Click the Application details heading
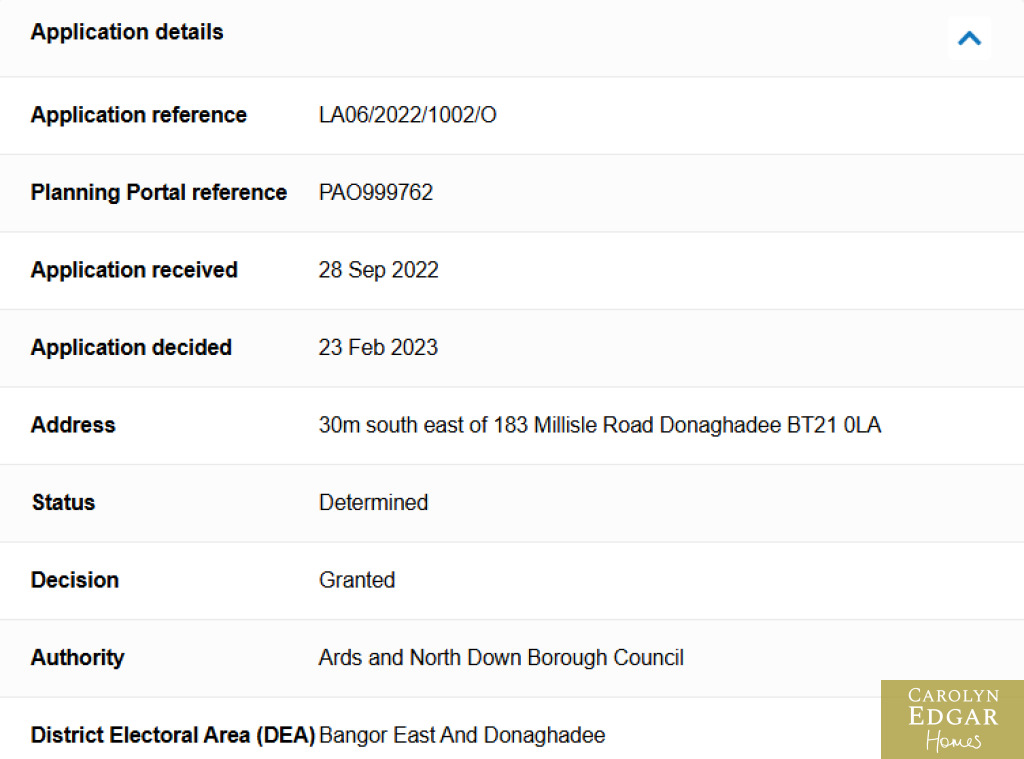 [x=127, y=32]
